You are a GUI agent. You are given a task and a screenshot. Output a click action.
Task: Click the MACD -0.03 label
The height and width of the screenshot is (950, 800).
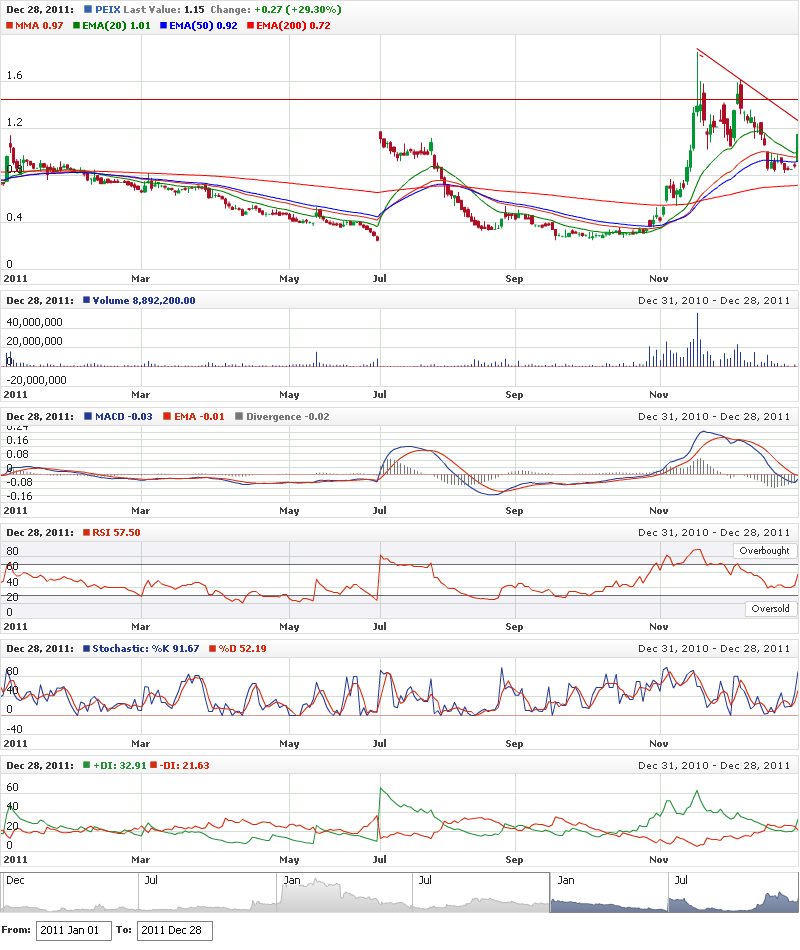click(x=124, y=417)
